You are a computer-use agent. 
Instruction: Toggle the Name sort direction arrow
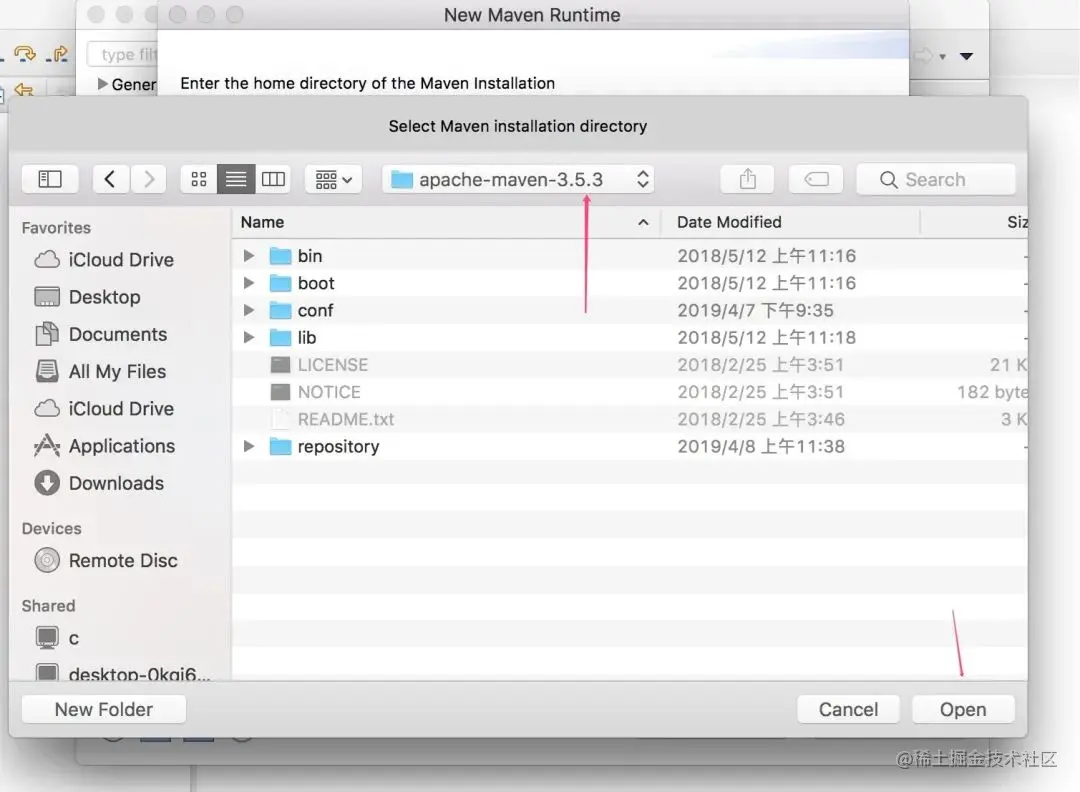point(643,222)
